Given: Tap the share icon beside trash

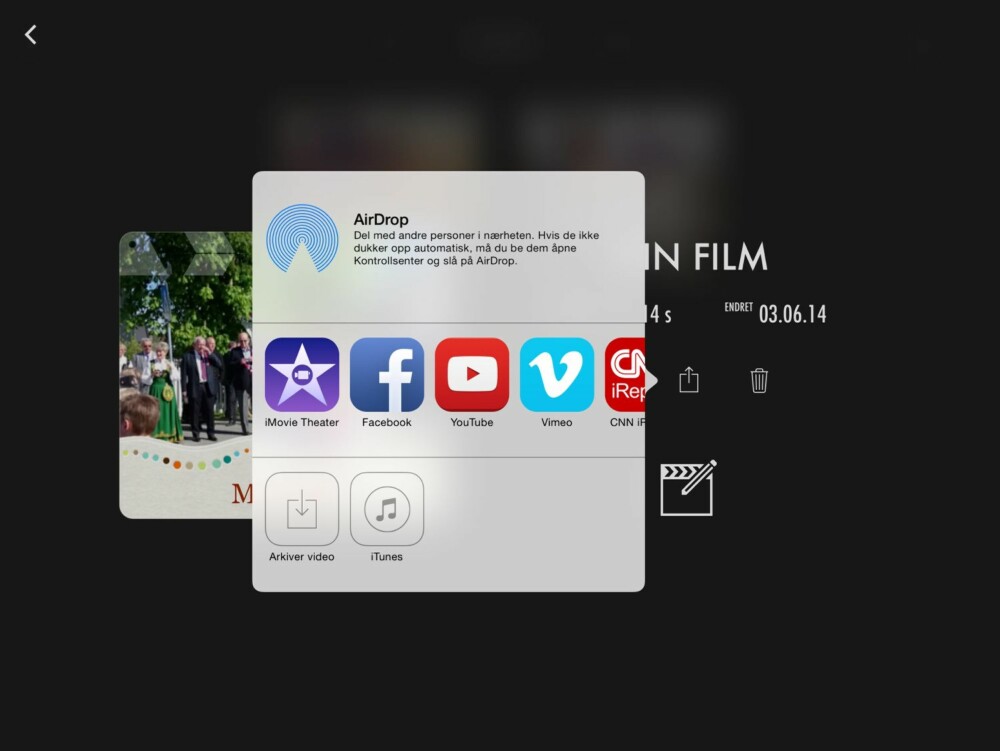Looking at the screenshot, I should pos(689,379).
